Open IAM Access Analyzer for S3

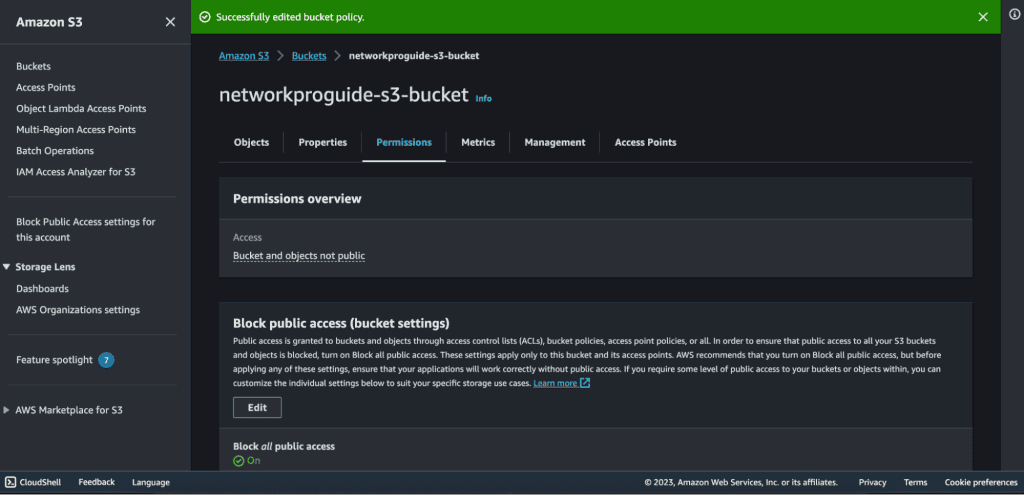click(76, 172)
